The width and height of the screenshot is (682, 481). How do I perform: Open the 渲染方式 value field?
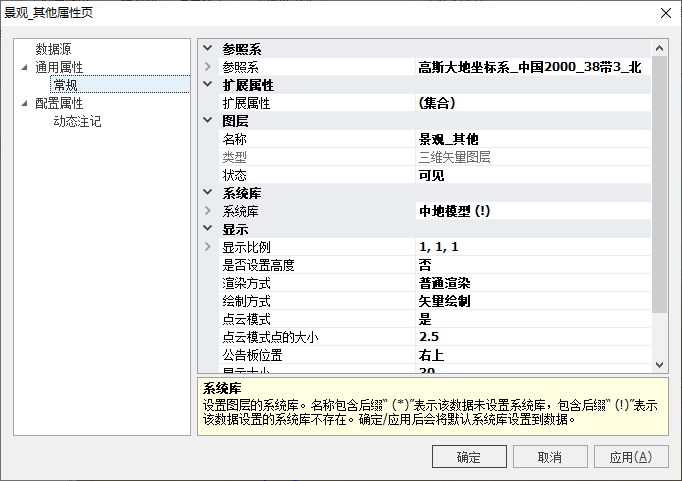coord(530,283)
